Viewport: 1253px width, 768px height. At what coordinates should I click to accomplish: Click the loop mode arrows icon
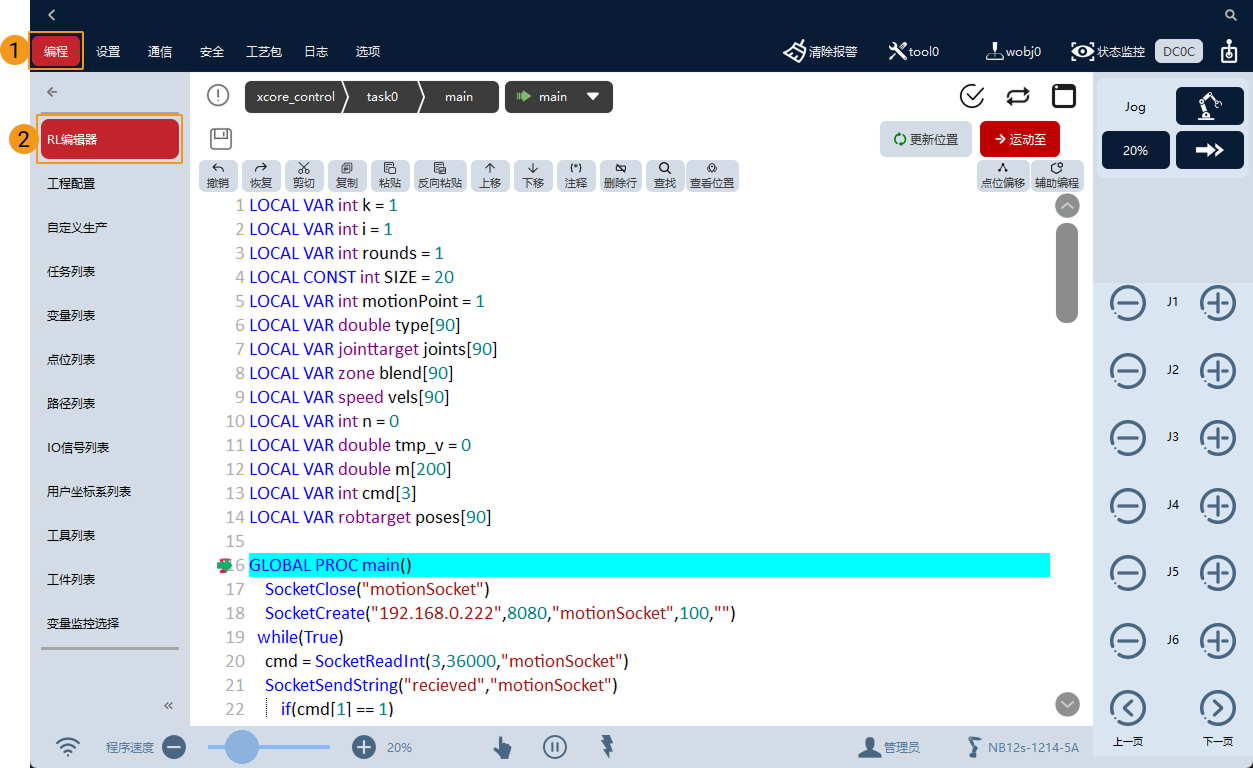[1018, 96]
